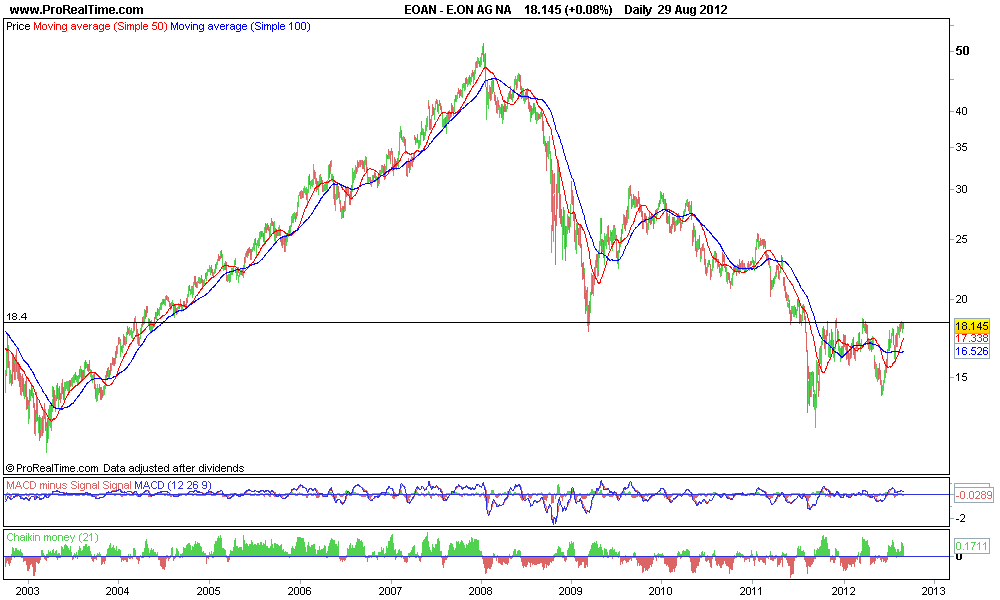Click the '-2' MACD axis label
Screen dimensions: 1000x600
(x=961, y=518)
